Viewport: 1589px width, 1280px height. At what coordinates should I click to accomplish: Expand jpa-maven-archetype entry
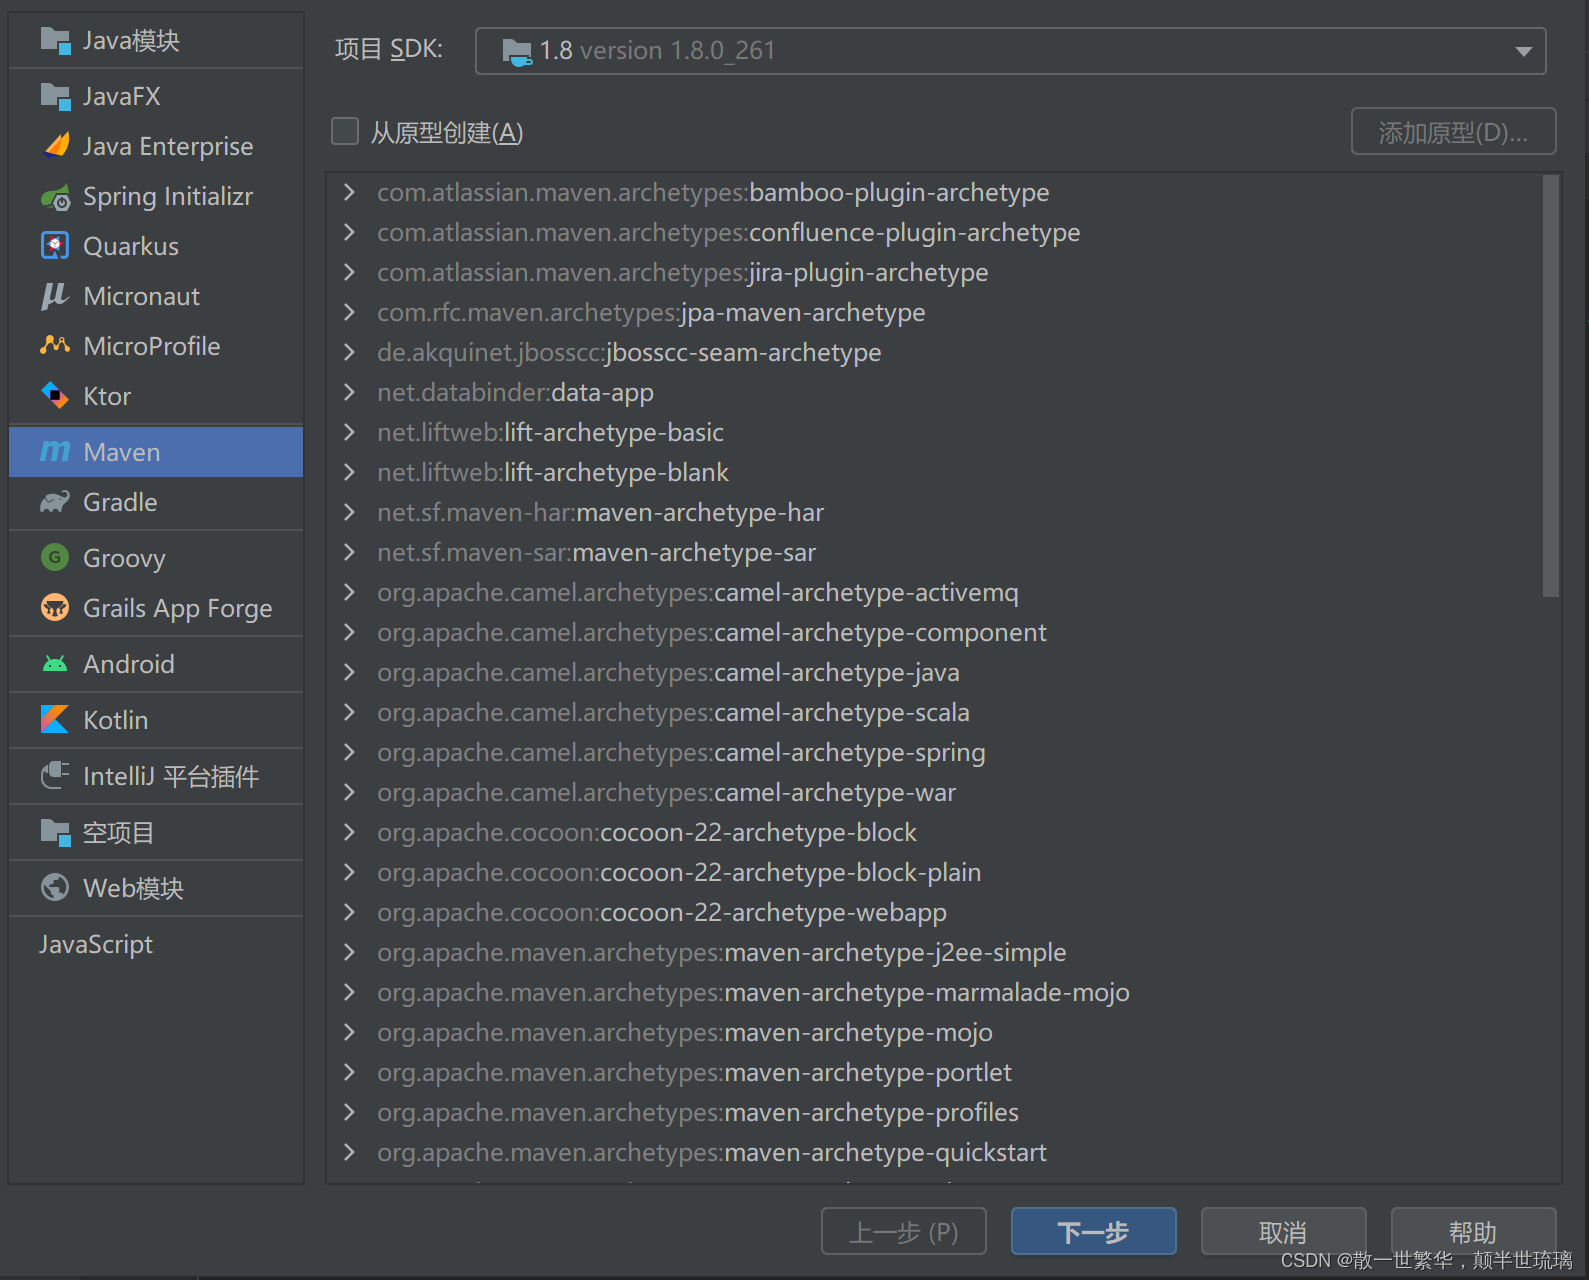pyautogui.click(x=349, y=312)
